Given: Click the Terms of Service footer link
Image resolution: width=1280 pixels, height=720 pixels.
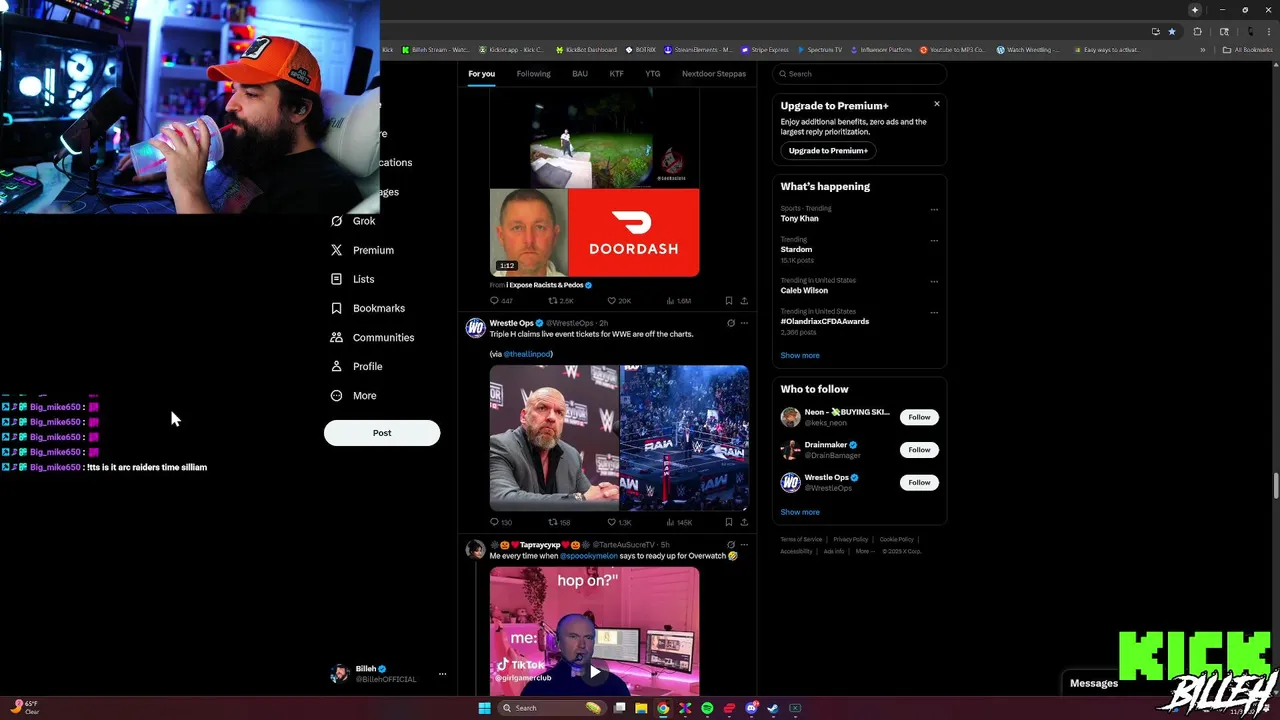Looking at the screenshot, I should [x=801, y=540].
